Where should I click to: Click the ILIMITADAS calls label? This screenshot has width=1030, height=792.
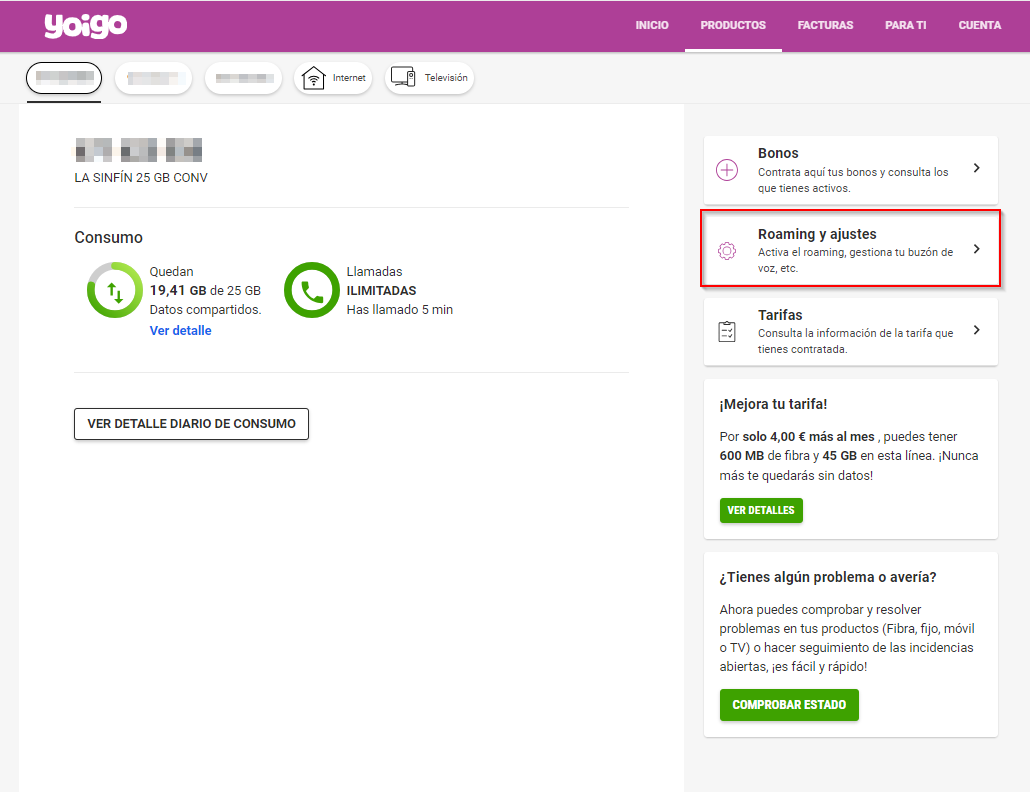pos(381,290)
